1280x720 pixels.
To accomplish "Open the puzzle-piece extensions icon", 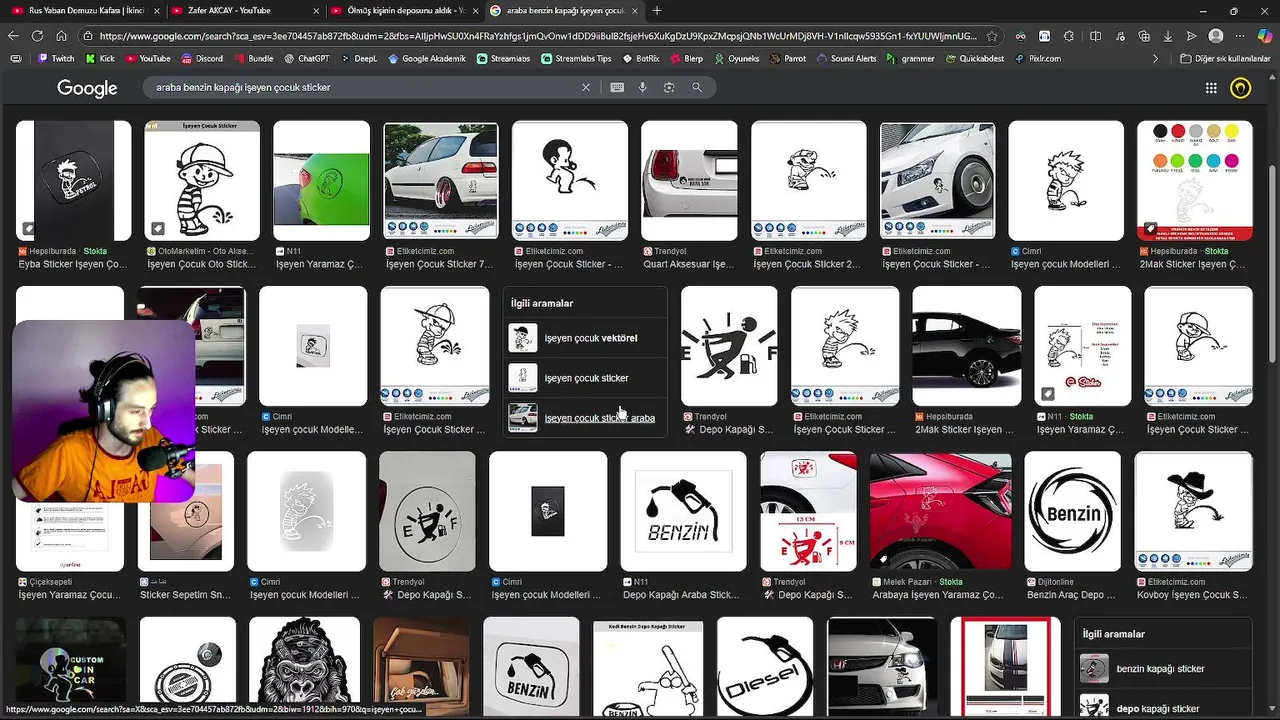I will (1070, 36).
